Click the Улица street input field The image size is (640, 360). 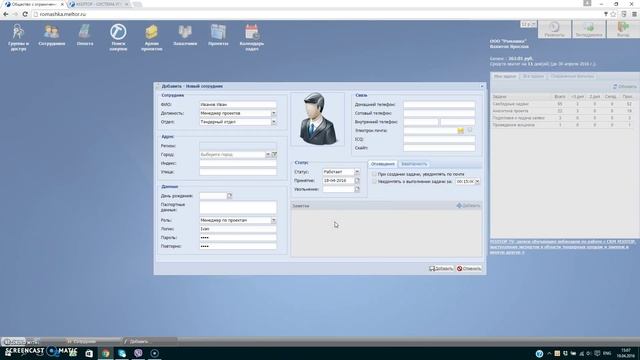click(x=238, y=172)
